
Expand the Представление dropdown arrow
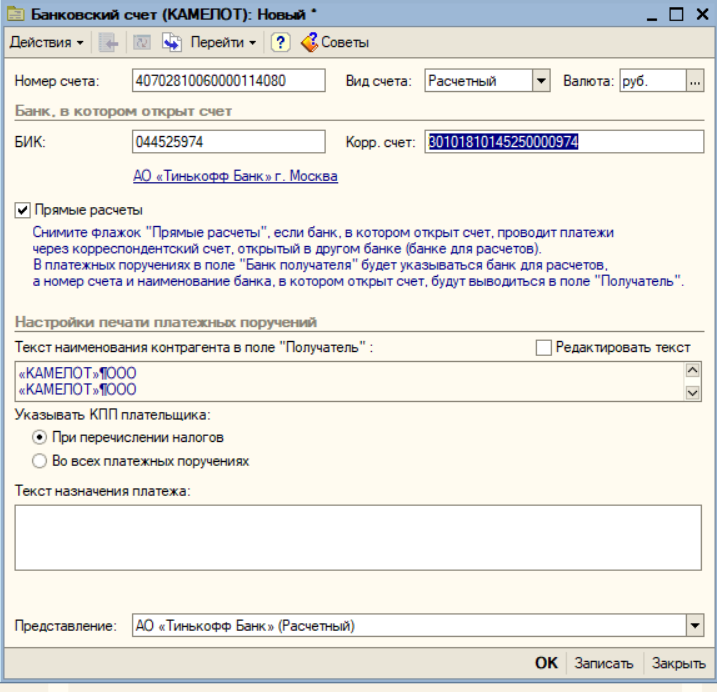695,625
